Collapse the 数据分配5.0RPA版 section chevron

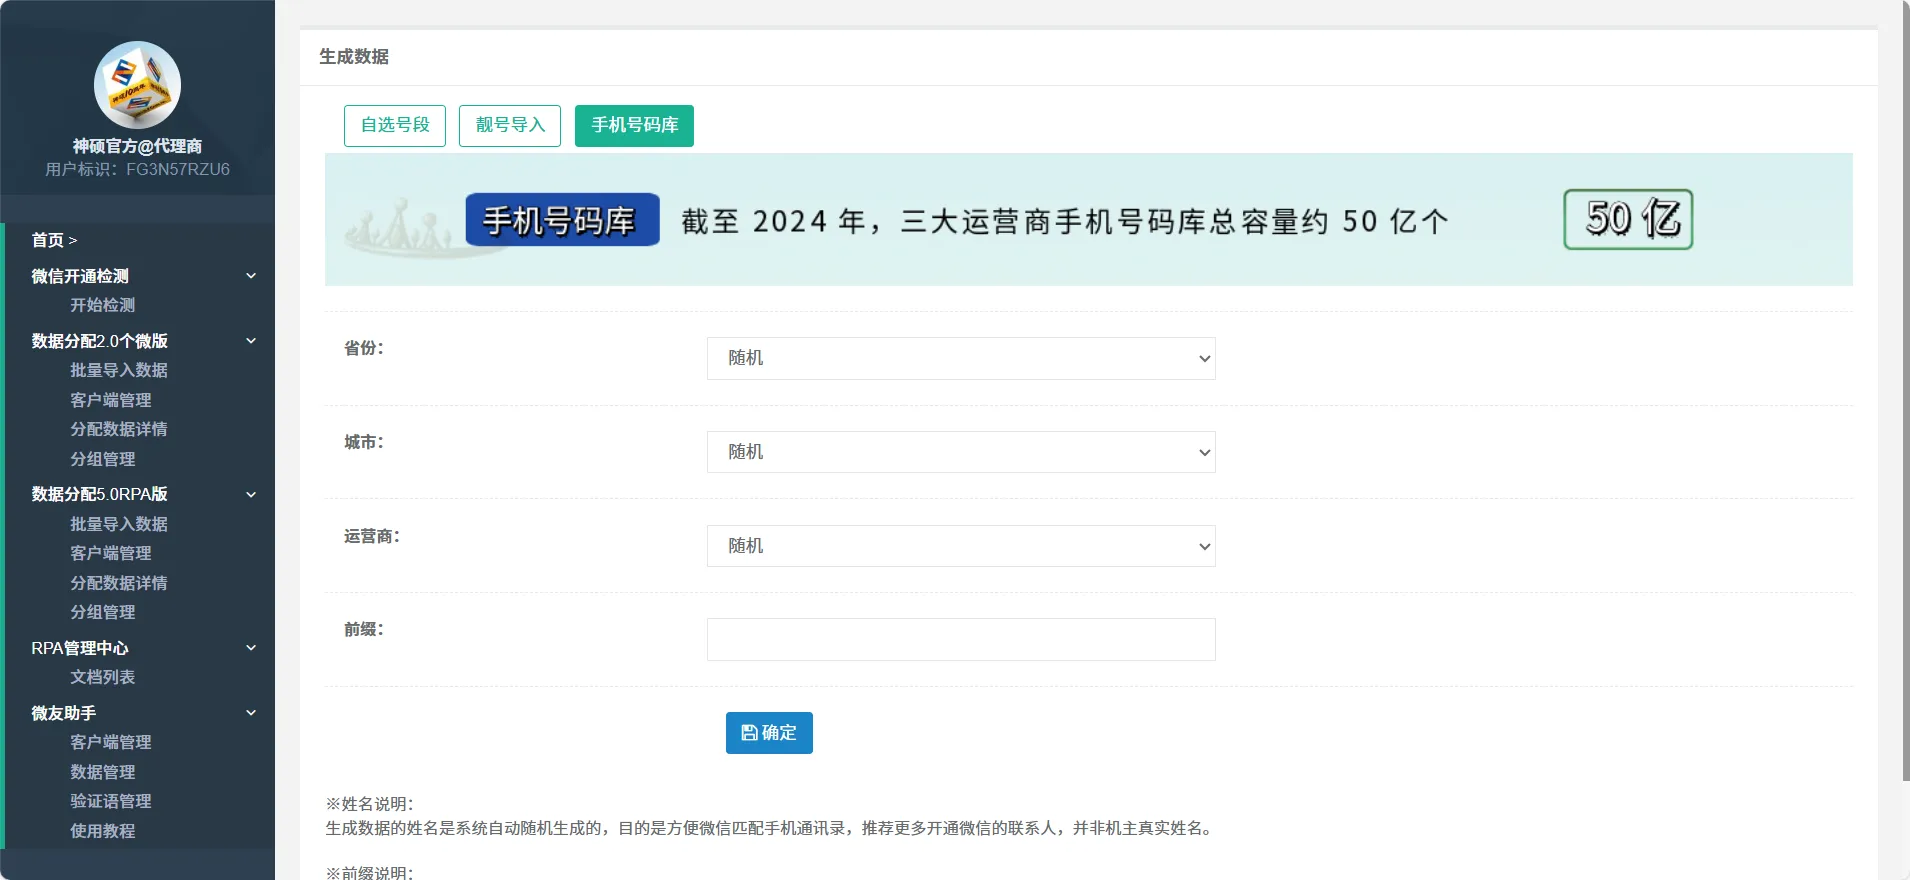point(251,494)
